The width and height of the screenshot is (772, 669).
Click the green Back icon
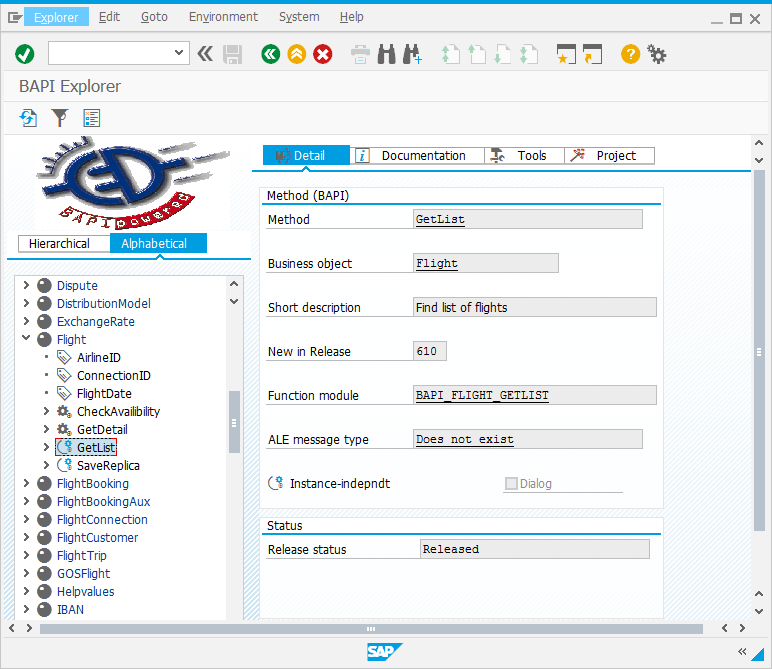pos(270,54)
